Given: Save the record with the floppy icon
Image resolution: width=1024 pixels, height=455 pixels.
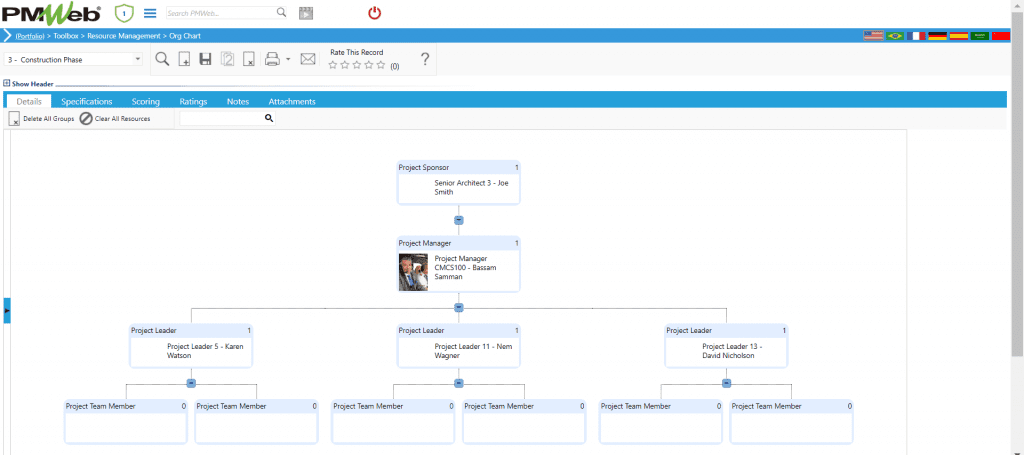Looking at the screenshot, I should 205,59.
